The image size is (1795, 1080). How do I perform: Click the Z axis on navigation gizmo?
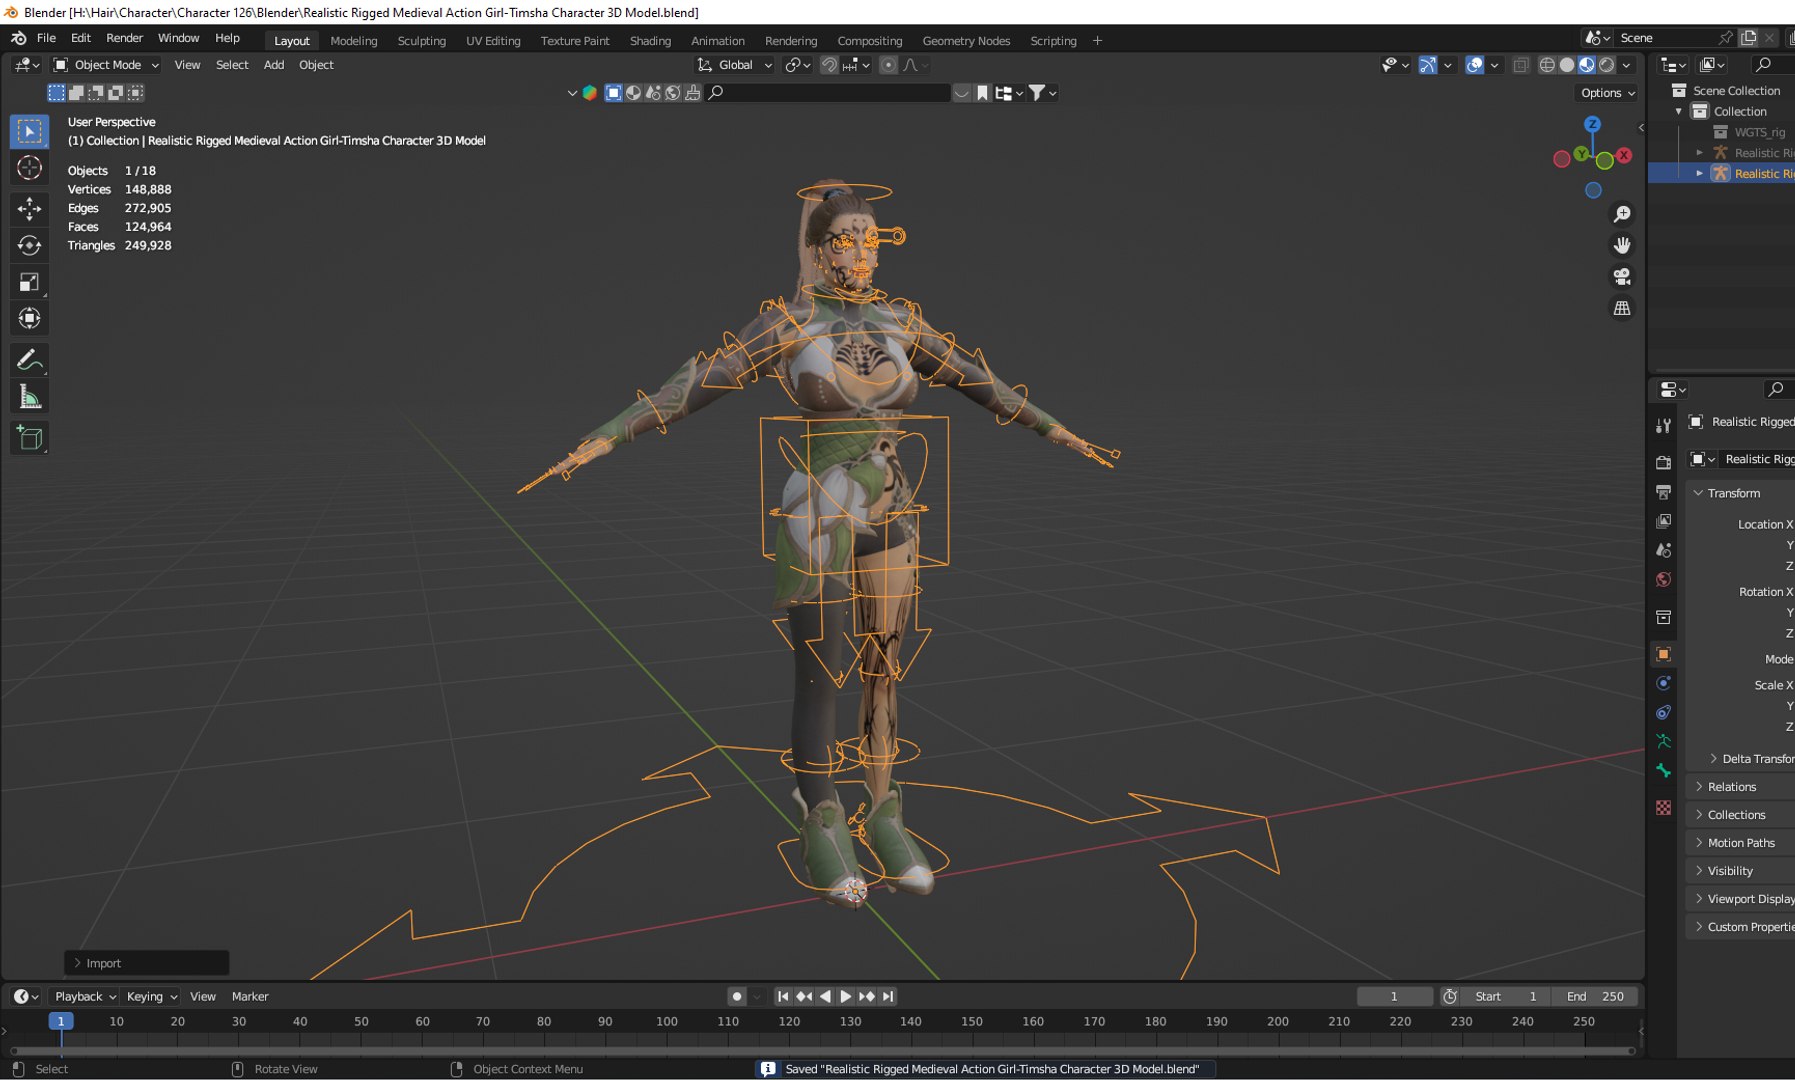tap(1592, 125)
